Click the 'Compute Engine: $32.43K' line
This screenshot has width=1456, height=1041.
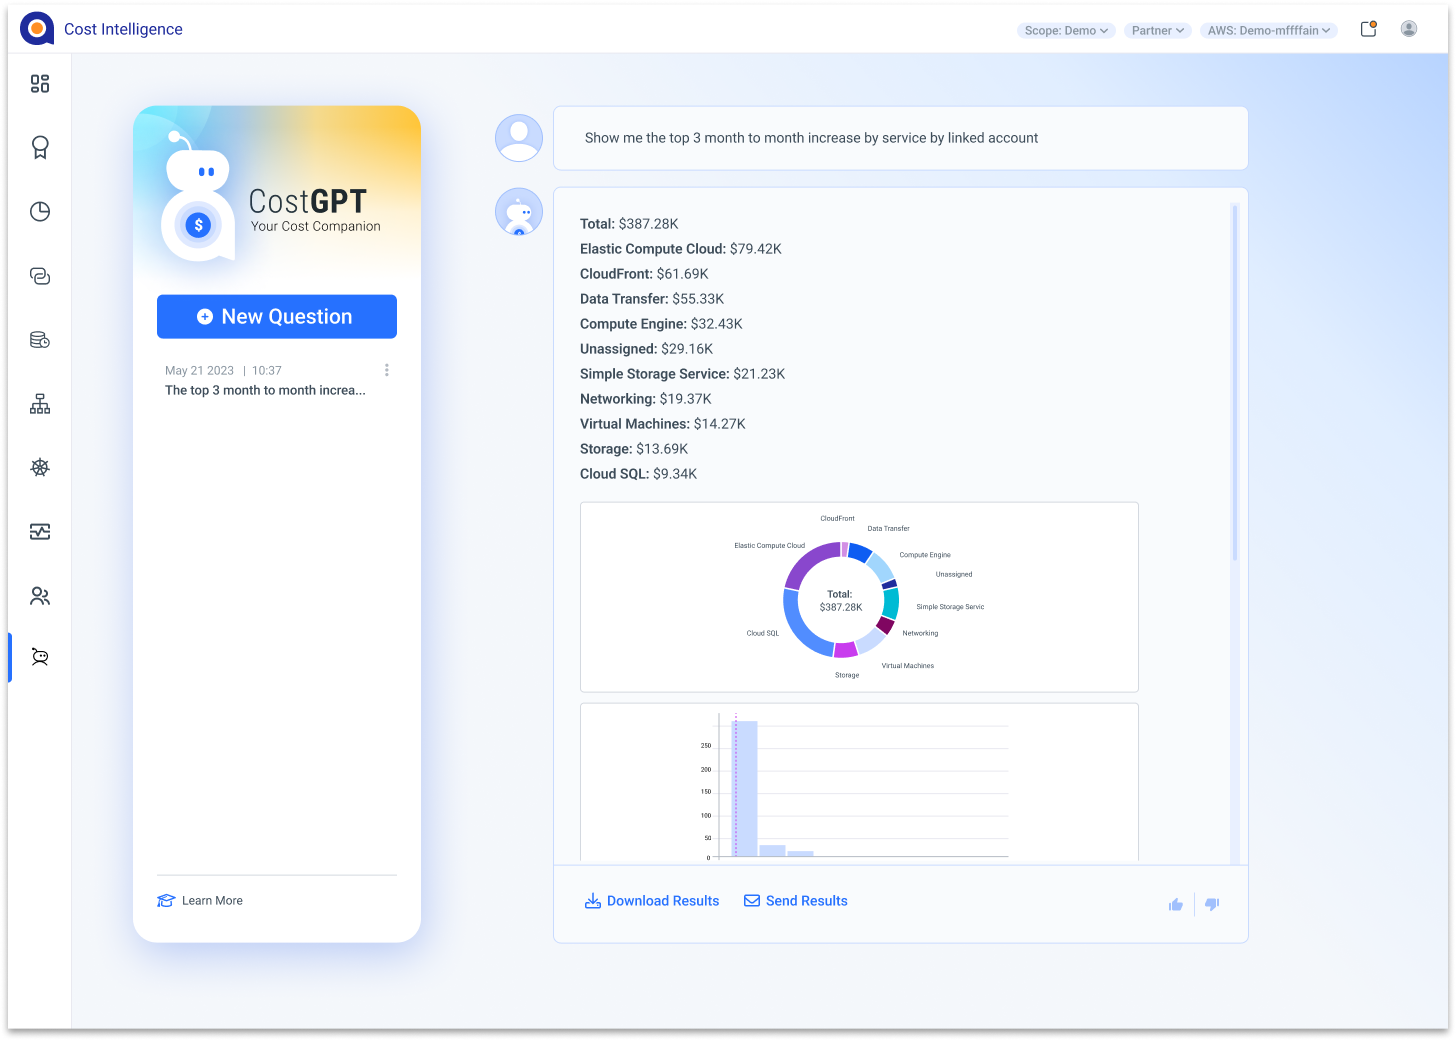coord(661,324)
